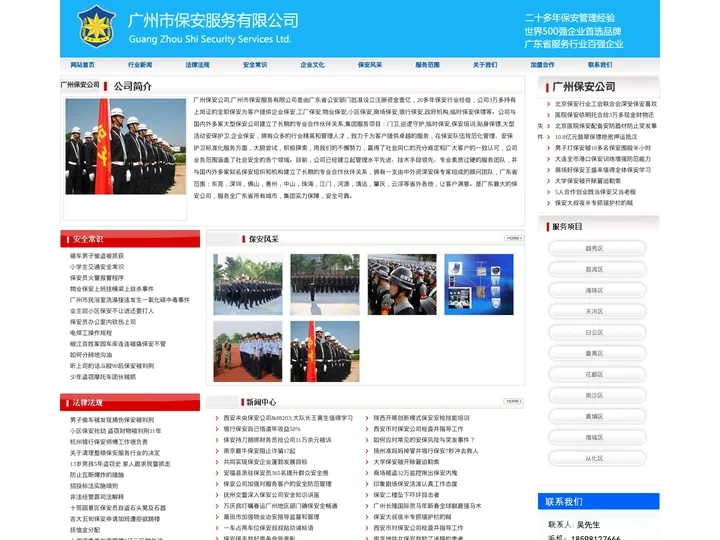The height and width of the screenshot is (540, 720).
Task: Open 5人合作创业既当保安又当老板 sidebar link
Action: [x=595, y=192]
